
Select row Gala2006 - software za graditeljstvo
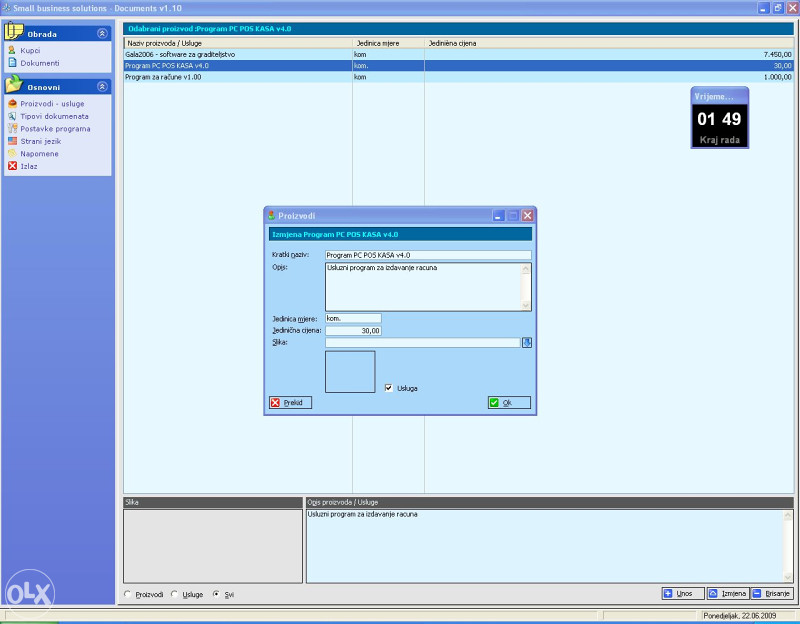click(458, 54)
